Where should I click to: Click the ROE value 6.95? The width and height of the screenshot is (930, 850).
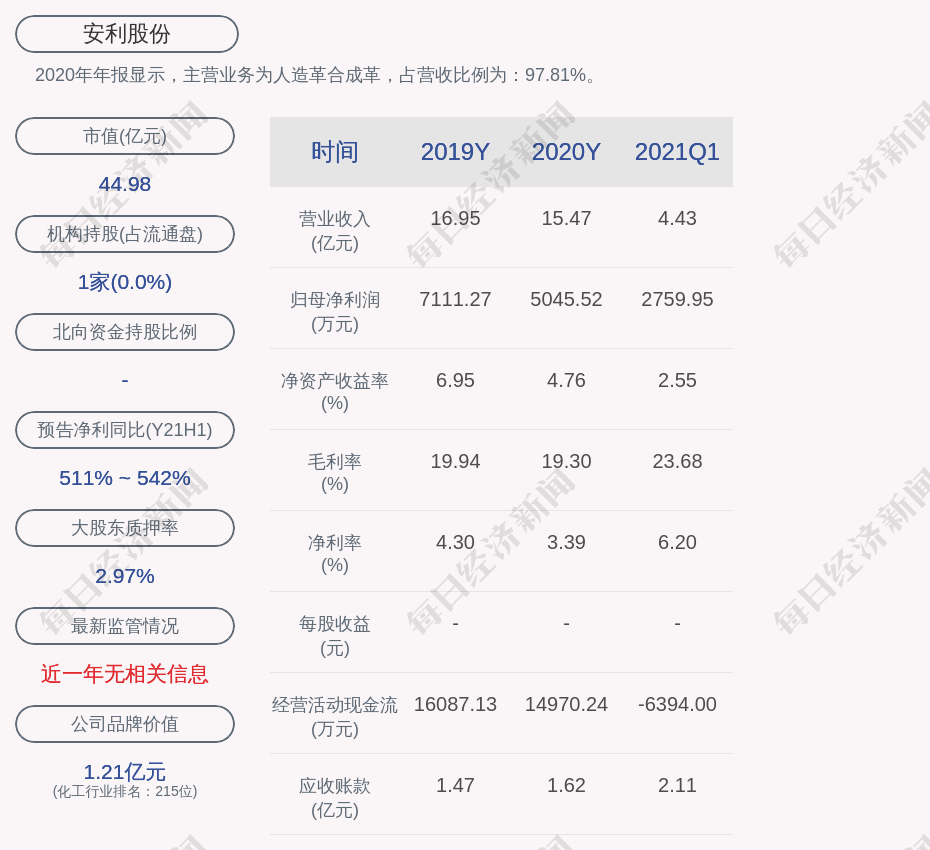pyautogui.click(x=455, y=380)
